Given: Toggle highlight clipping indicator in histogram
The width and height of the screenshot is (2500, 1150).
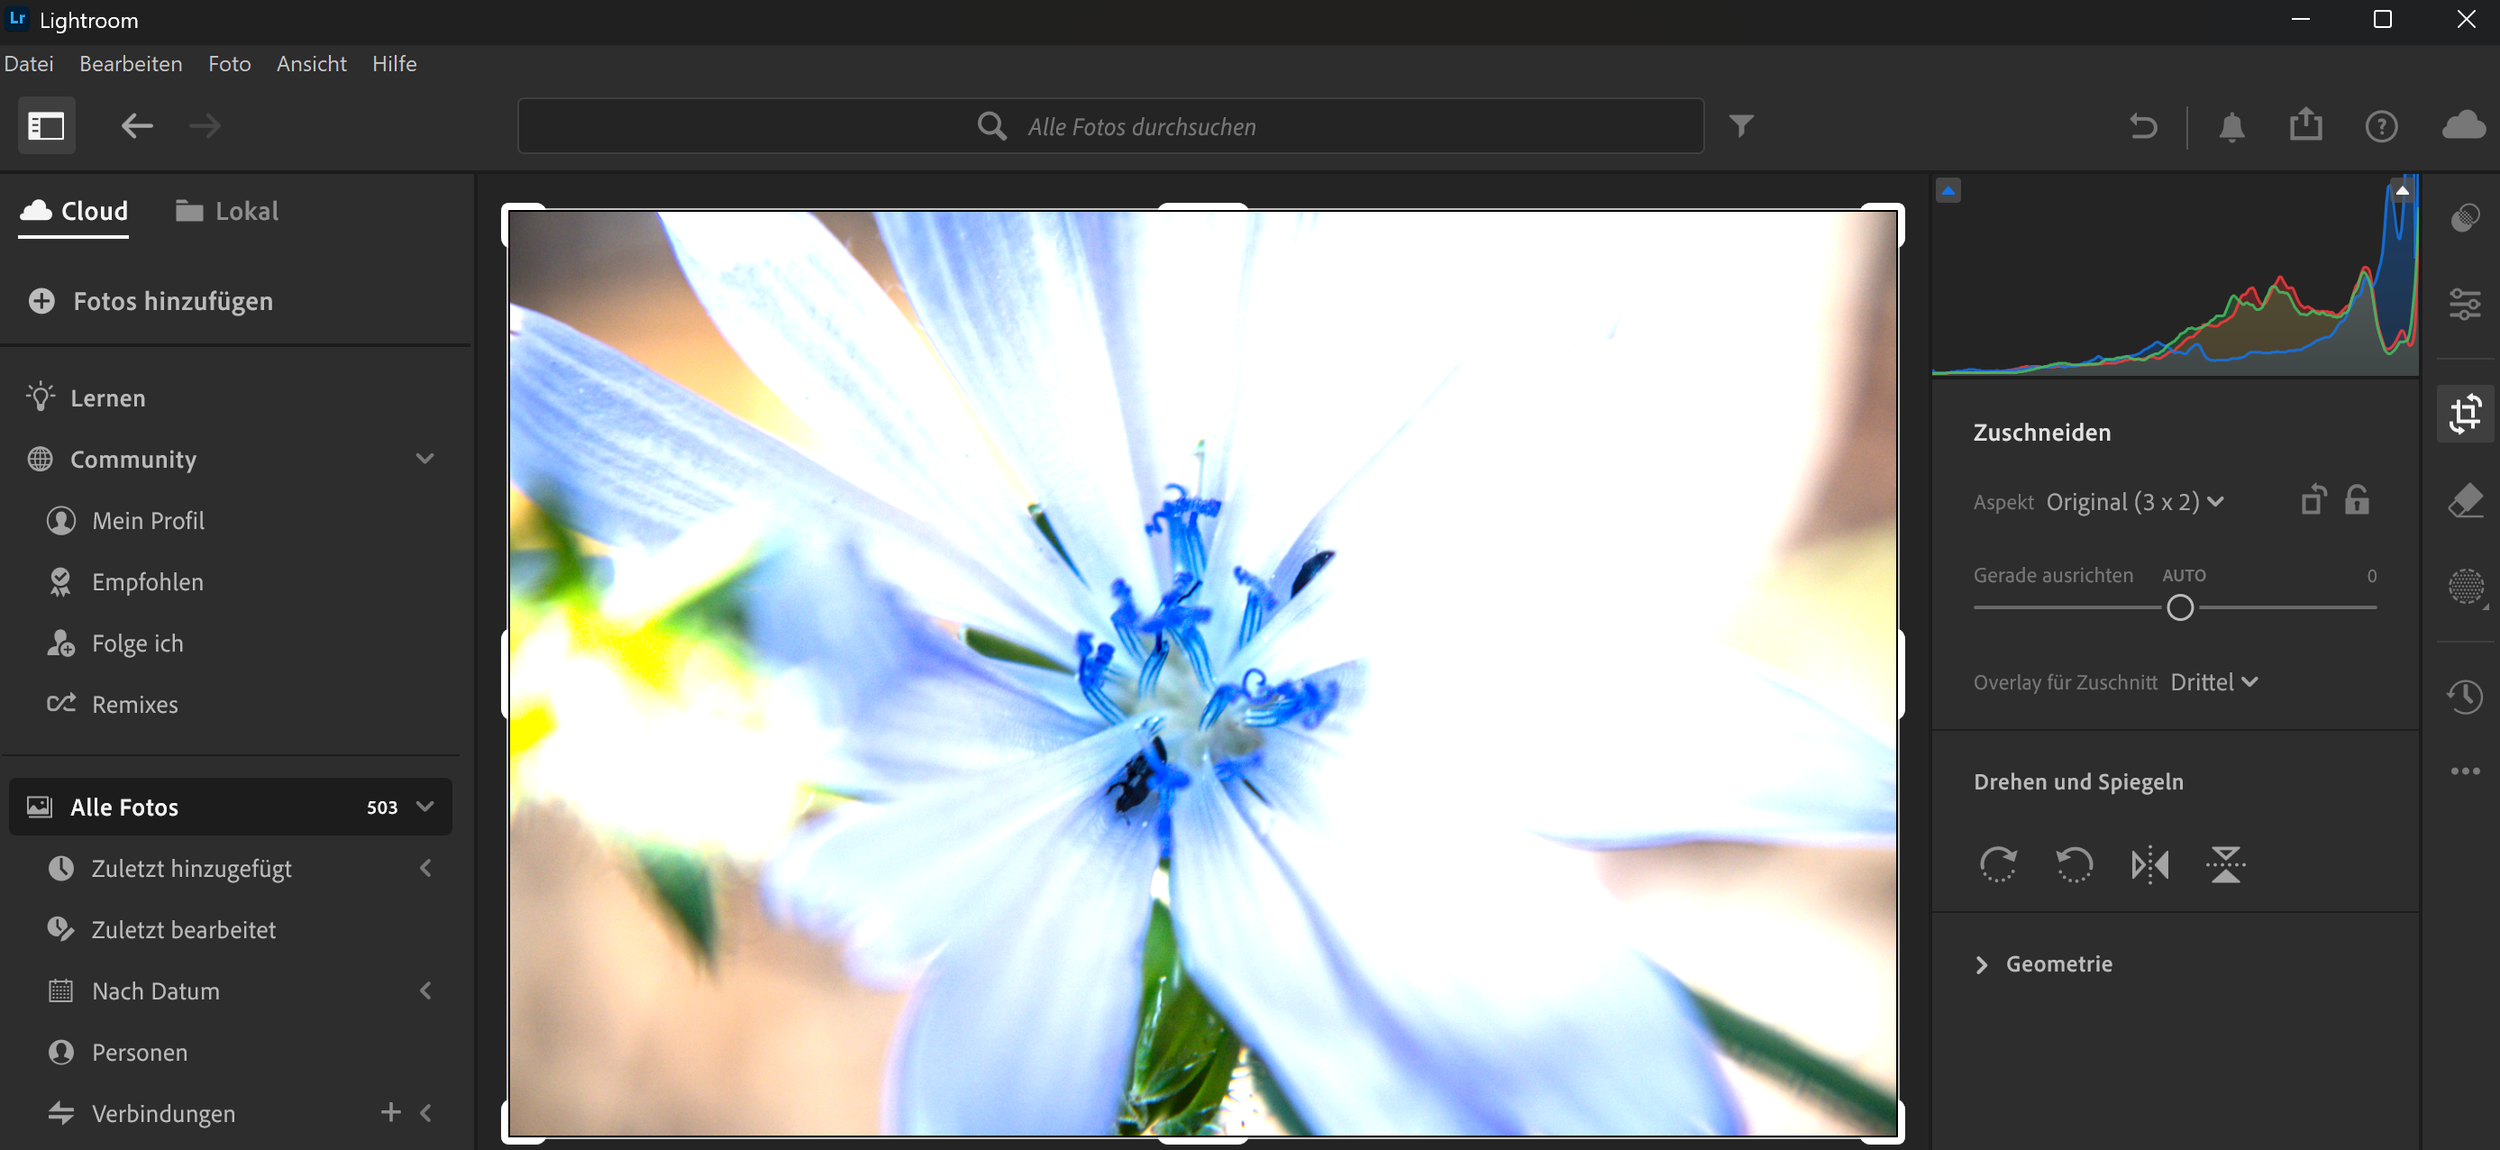Looking at the screenshot, I should (2402, 190).
